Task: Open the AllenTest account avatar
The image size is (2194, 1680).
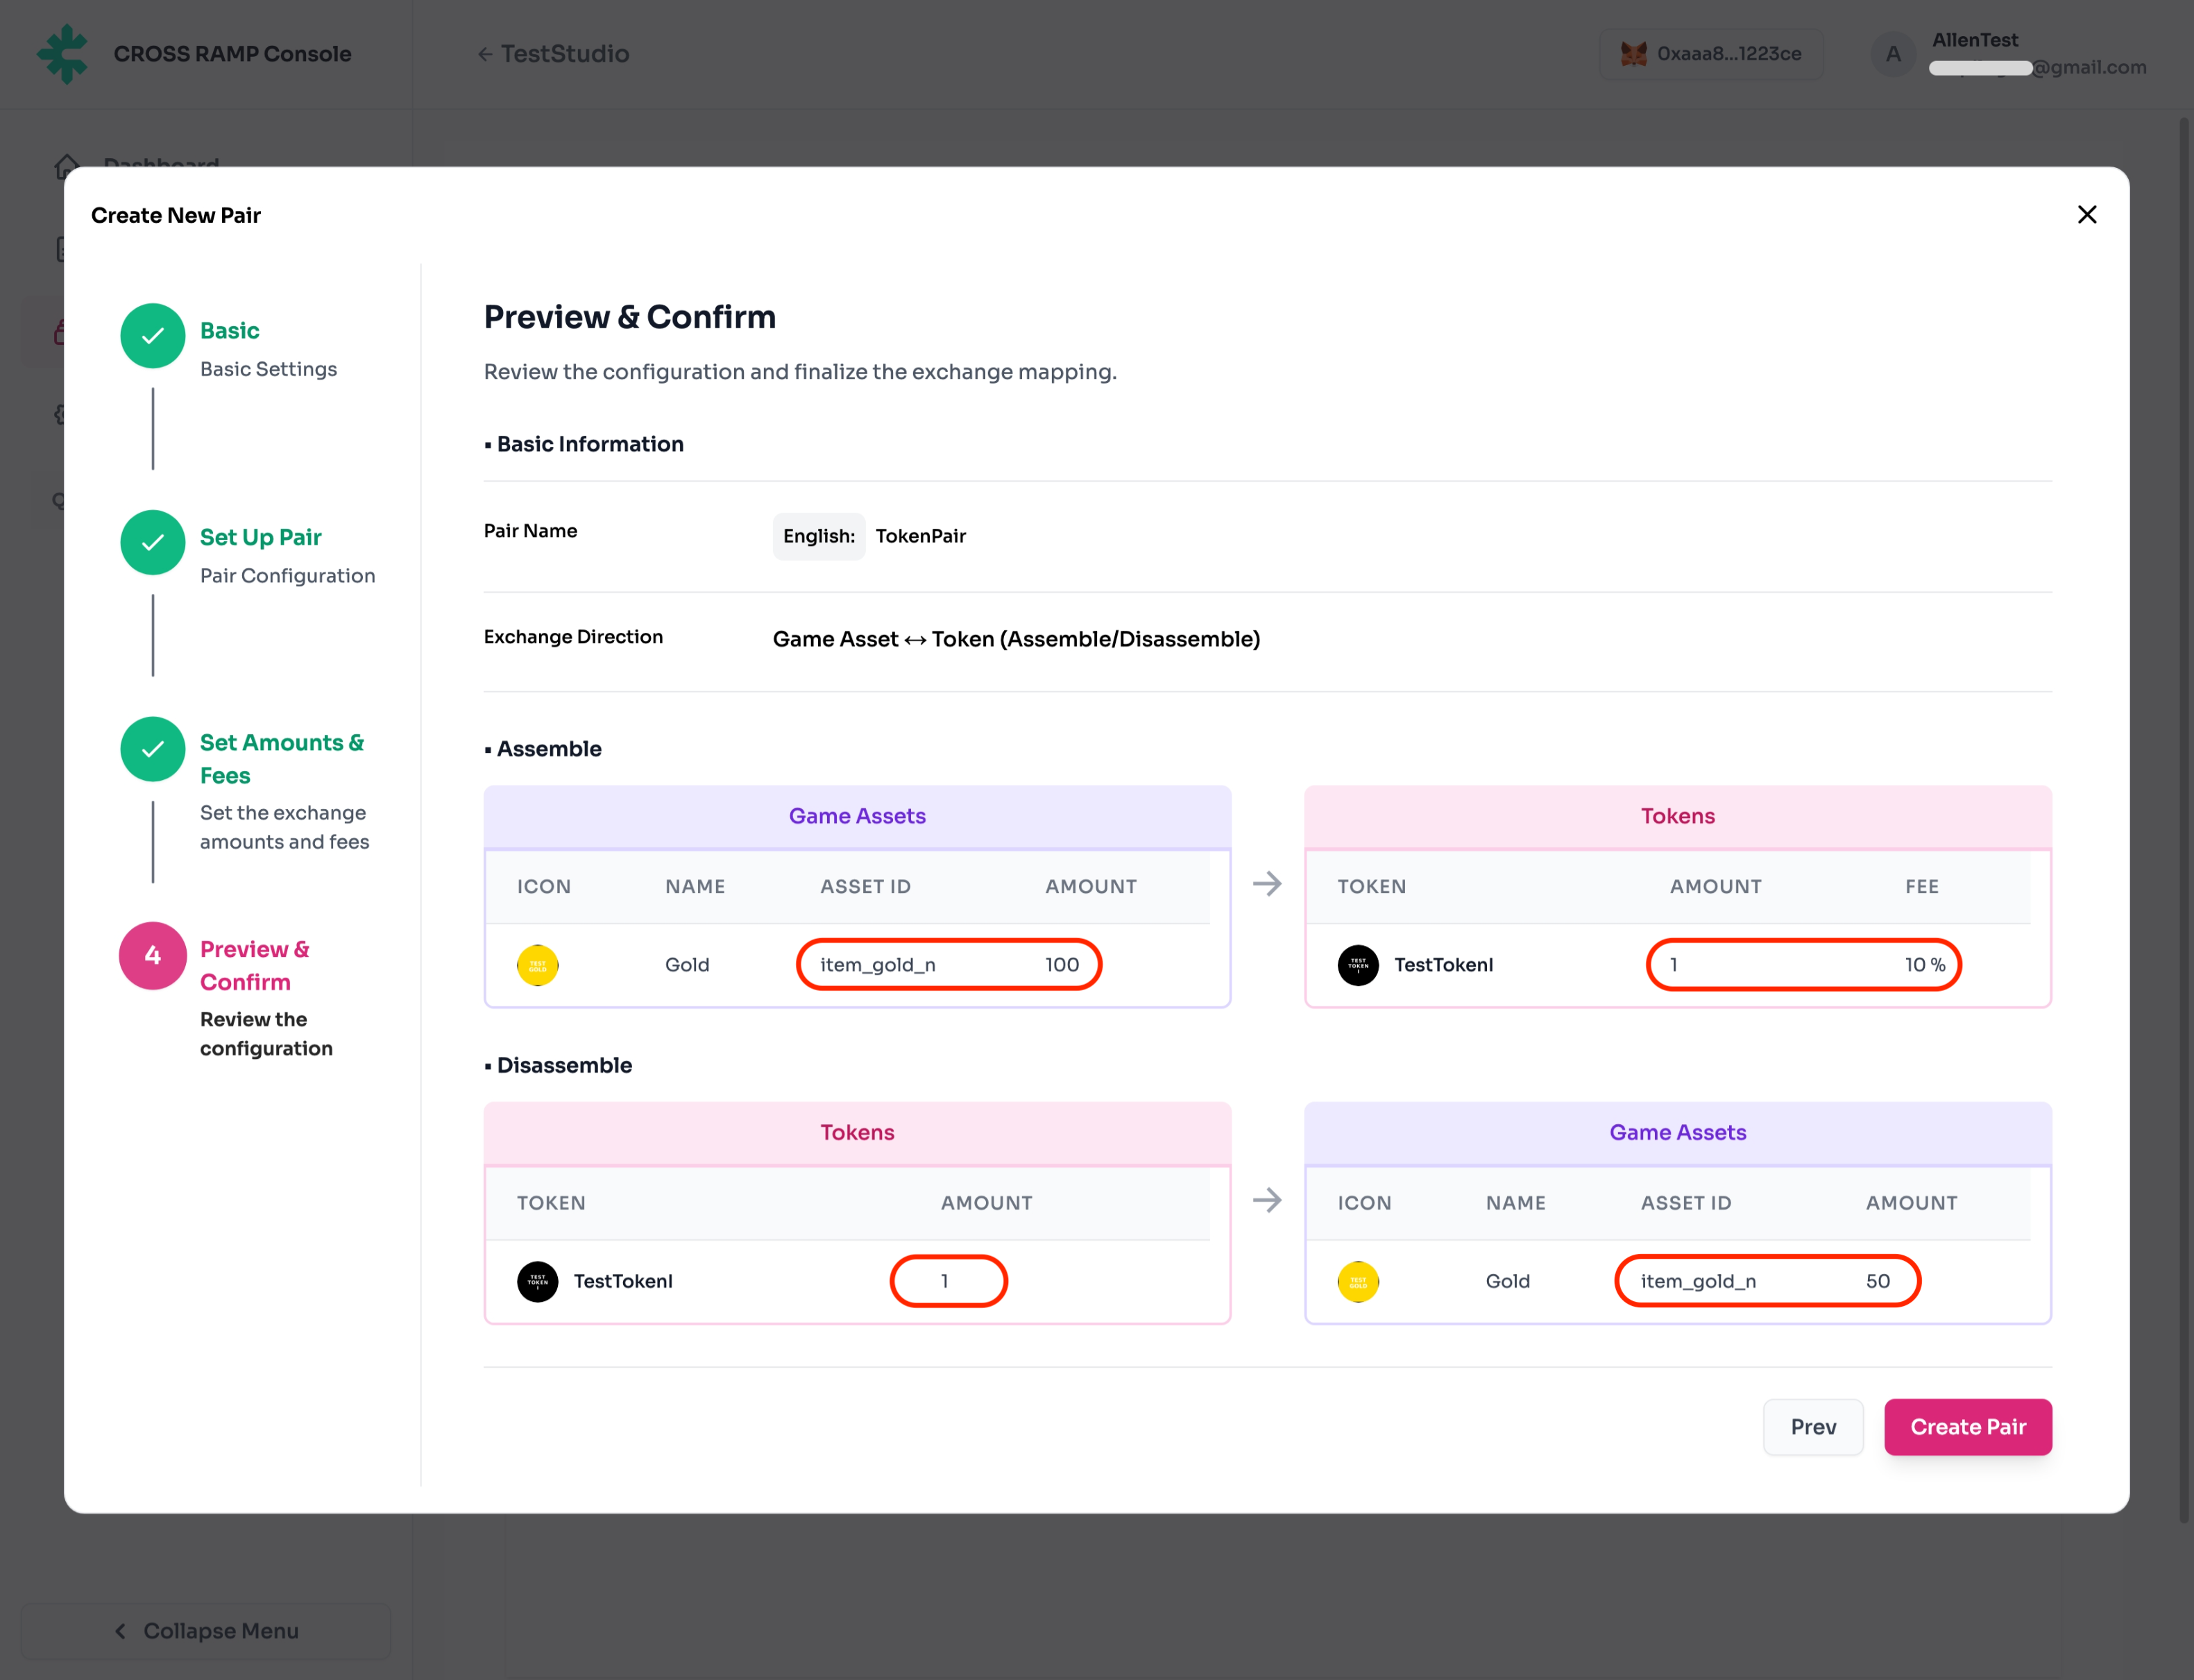Action: click(1892, 54)
